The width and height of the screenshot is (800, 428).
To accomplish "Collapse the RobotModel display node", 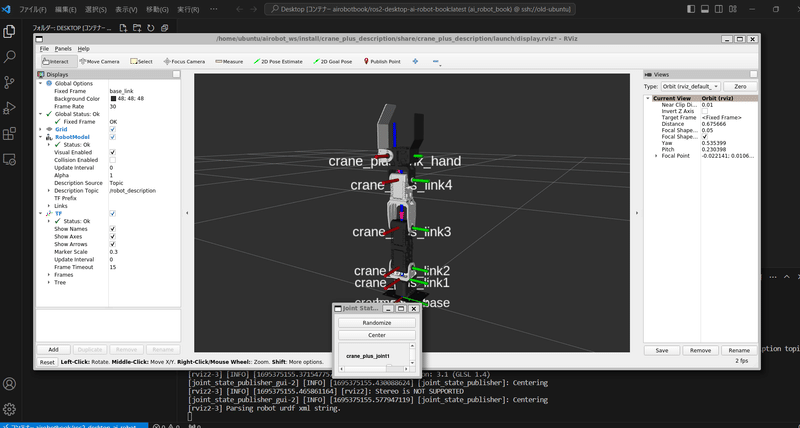I will 41,137.
